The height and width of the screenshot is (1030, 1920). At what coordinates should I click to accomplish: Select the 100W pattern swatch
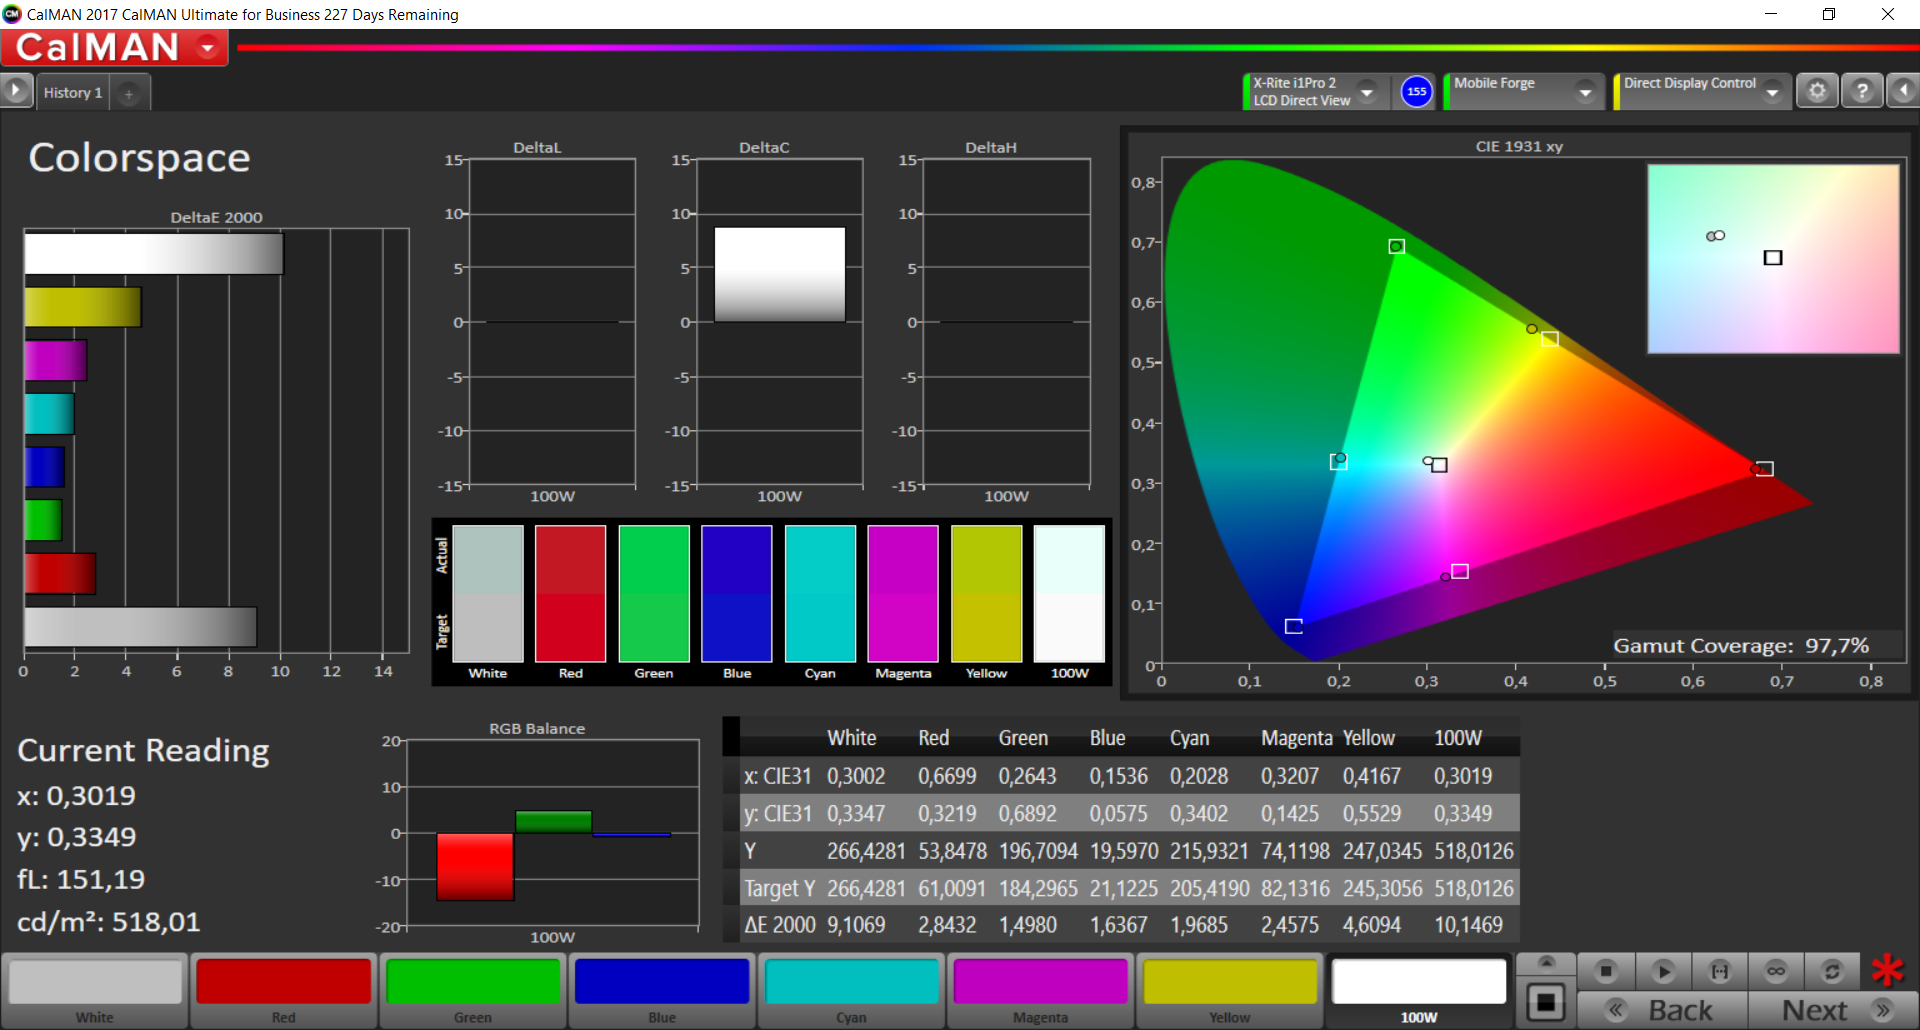pyautogui.click(x=1419, y=990)
